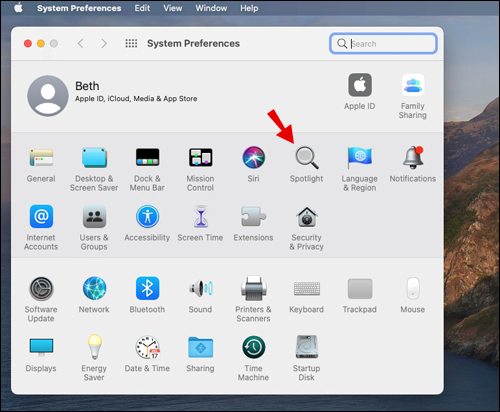Open Users & Groups settings
This screenshot has width=500, height=412.
tap(94, 216)
